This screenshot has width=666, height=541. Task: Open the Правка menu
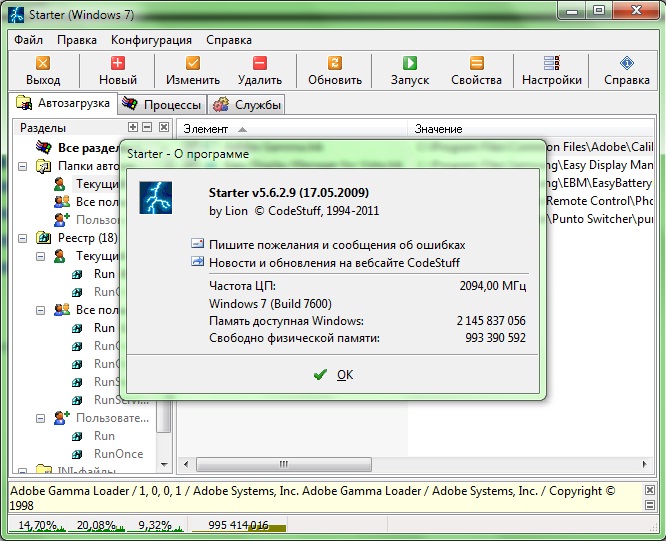click(x=77, y=40)
